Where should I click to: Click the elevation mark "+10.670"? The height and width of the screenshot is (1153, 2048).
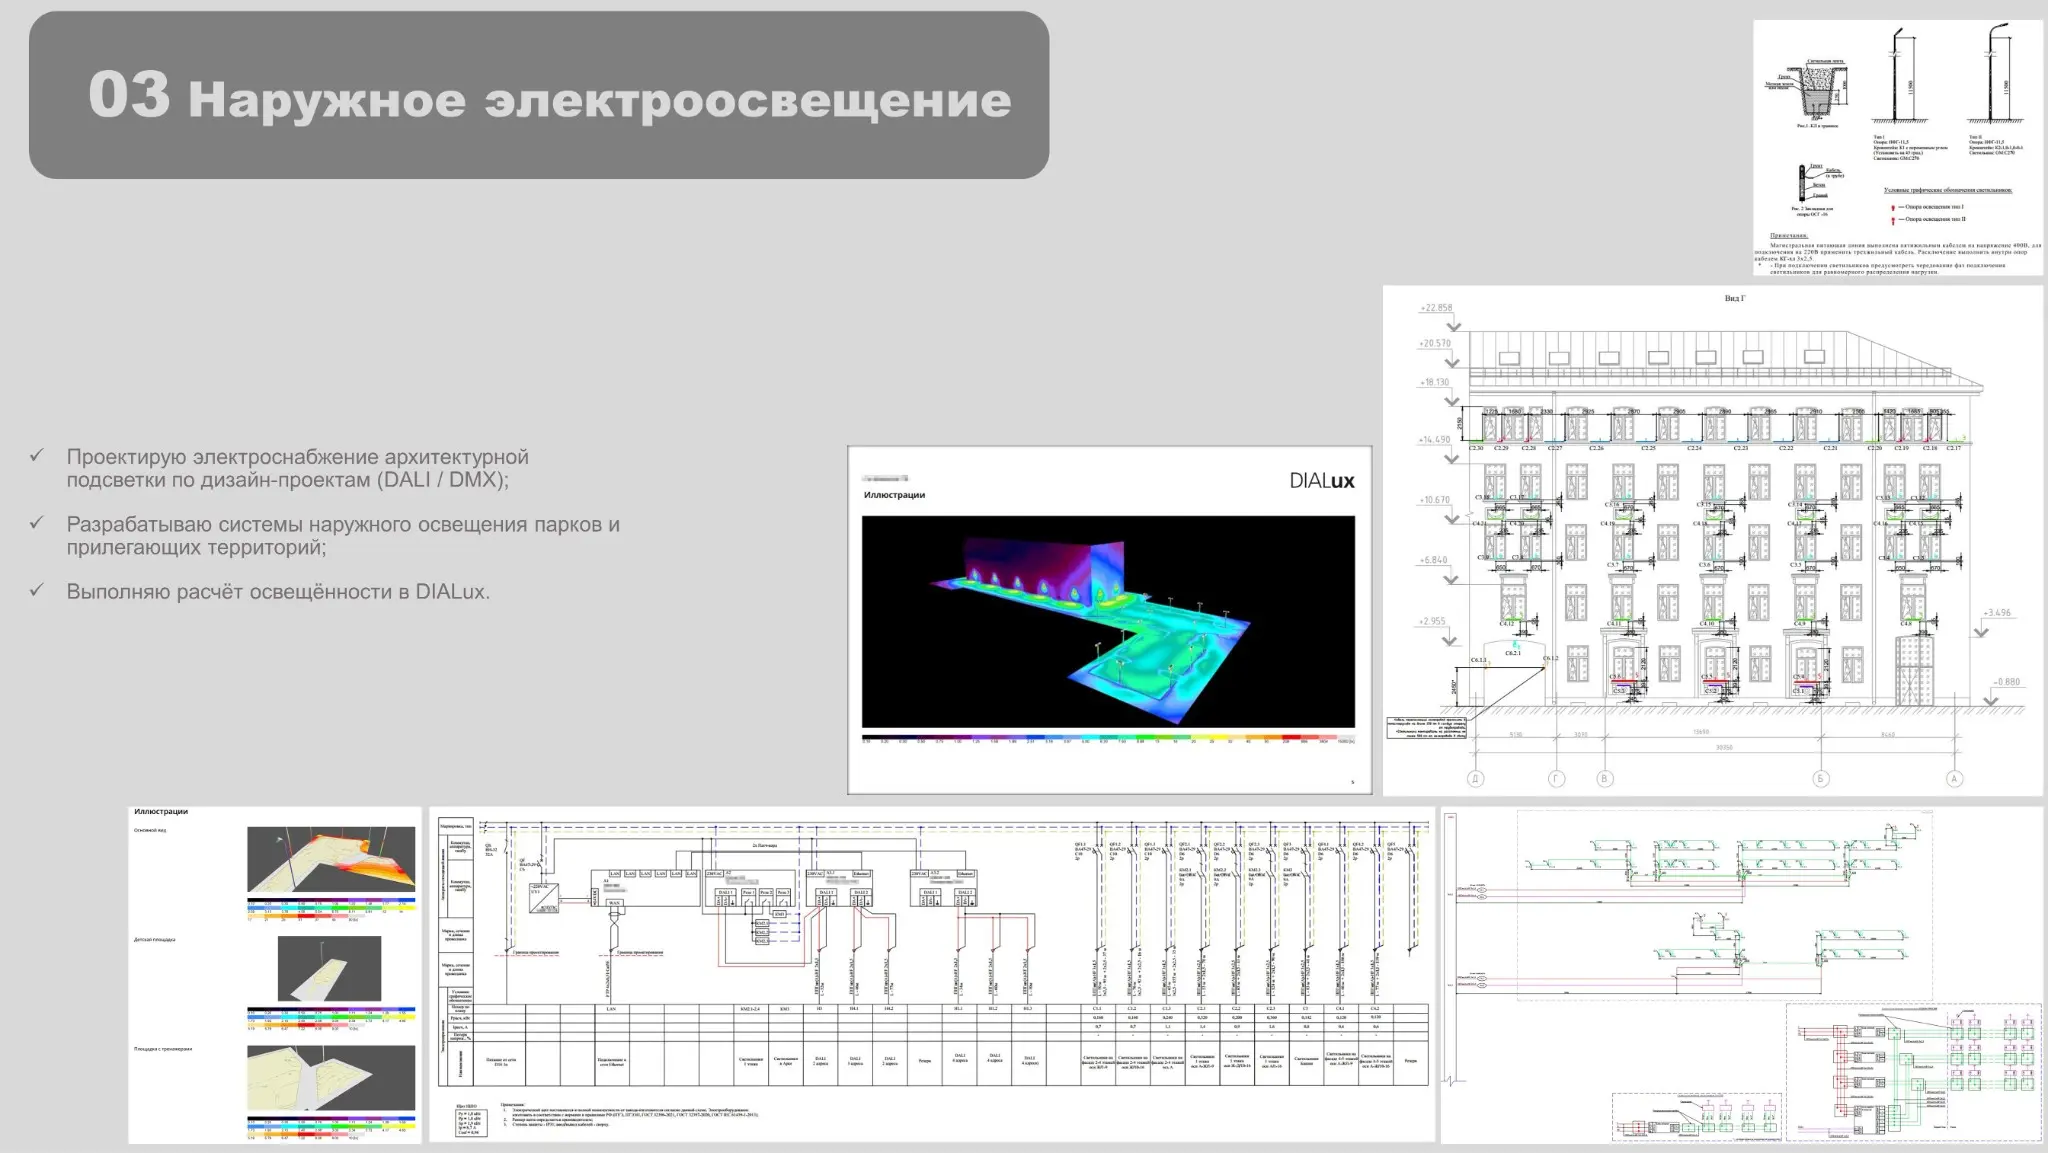1435,500
